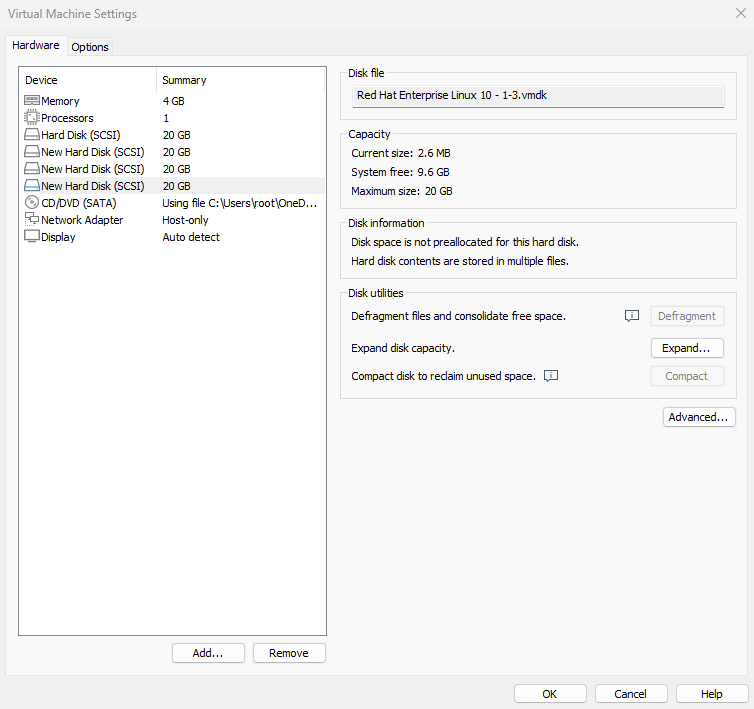This screenshot has height=709, width=754.
Task: Click the Processors chip icon
Action: (32, 118)
